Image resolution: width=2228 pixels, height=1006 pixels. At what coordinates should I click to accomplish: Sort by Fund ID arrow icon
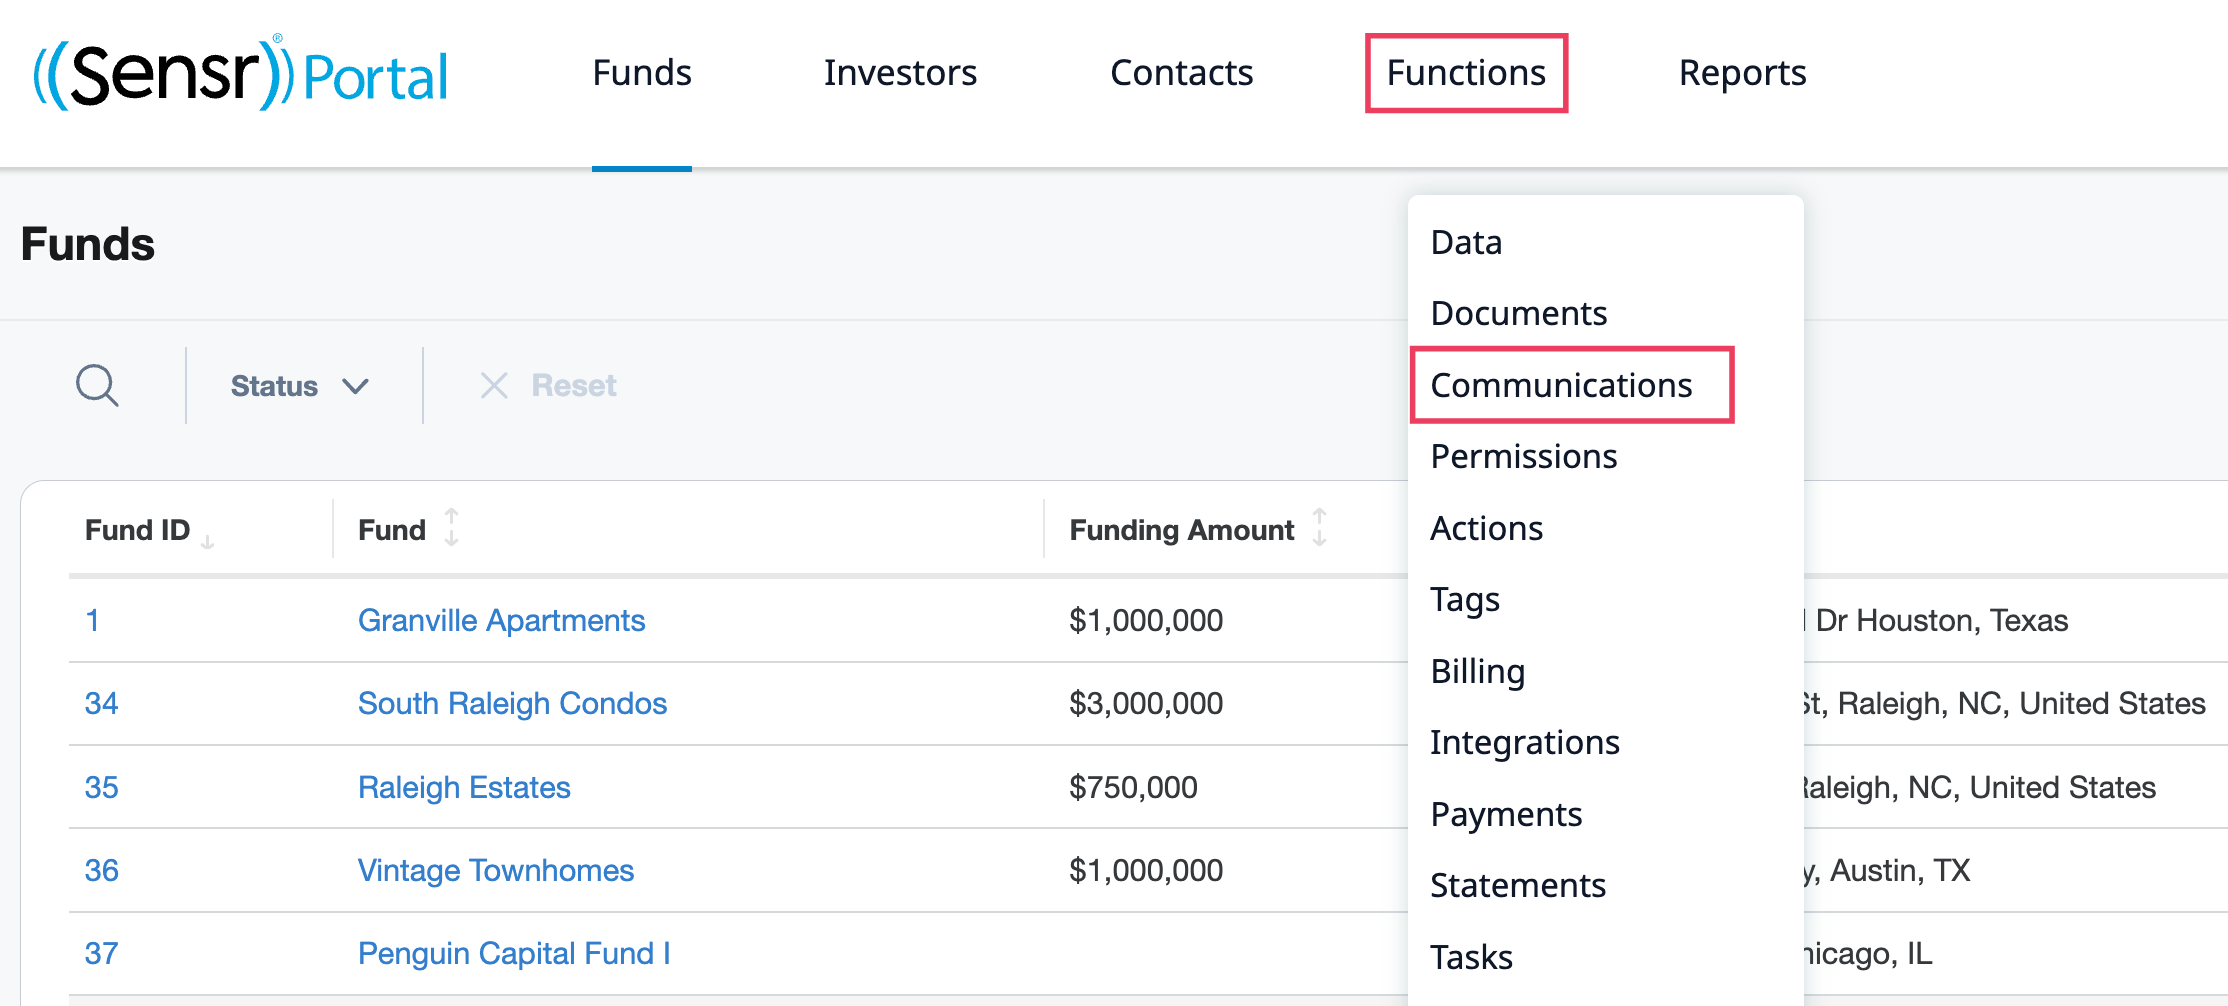click(x=208, y=541)
